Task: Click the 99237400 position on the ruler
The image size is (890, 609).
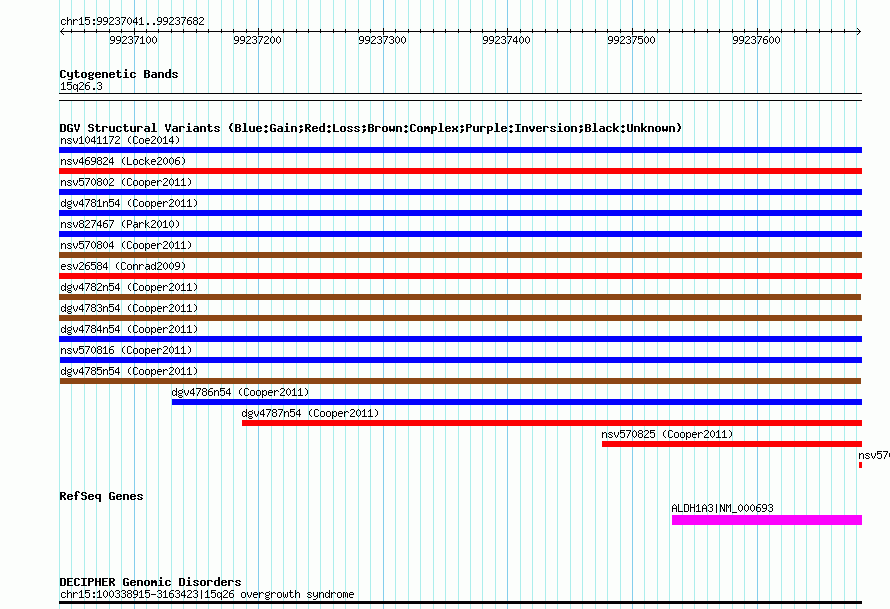Action: (x=506, y=40)
